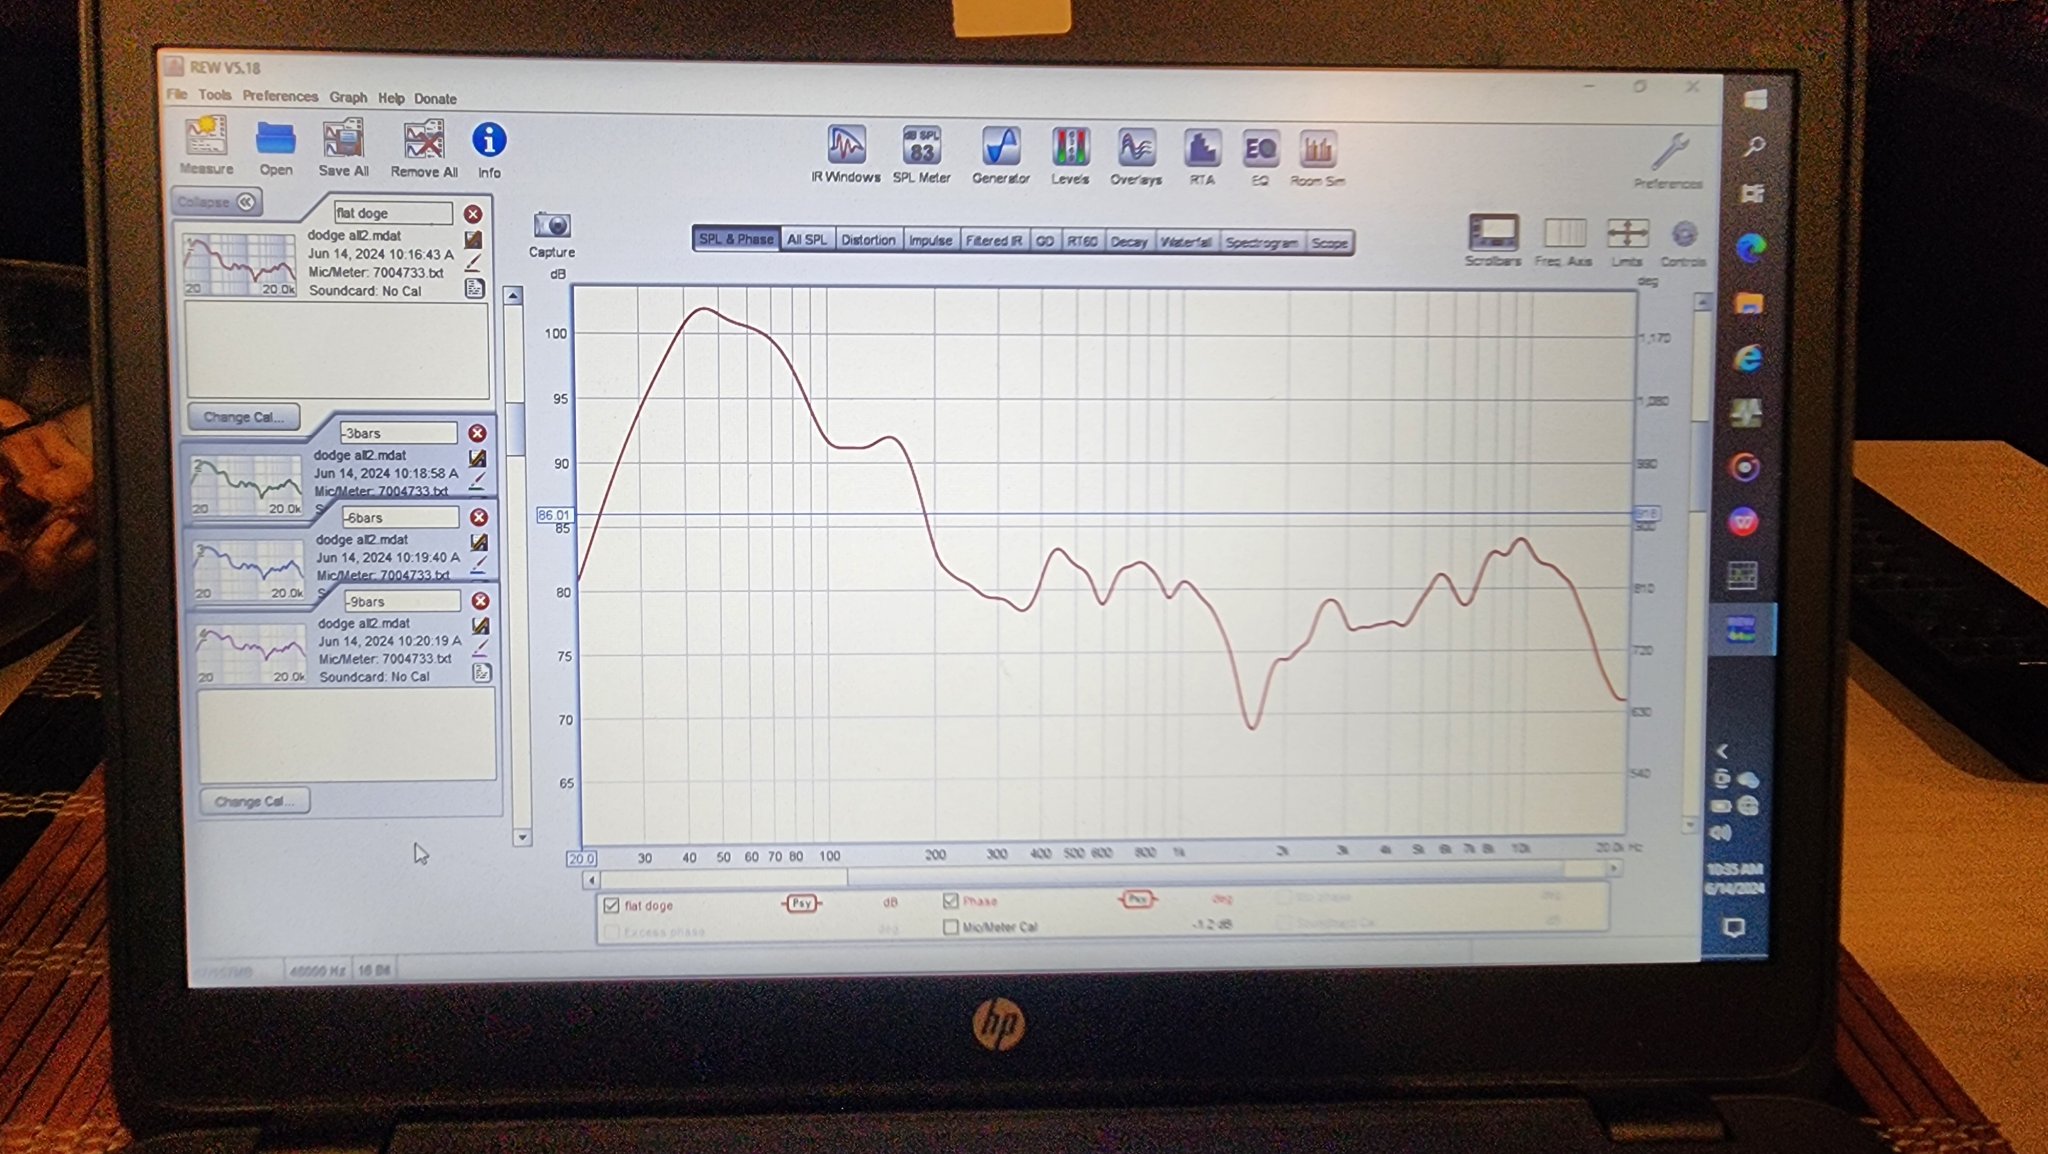
Task: Open the RTA window
Action: 1202,150
